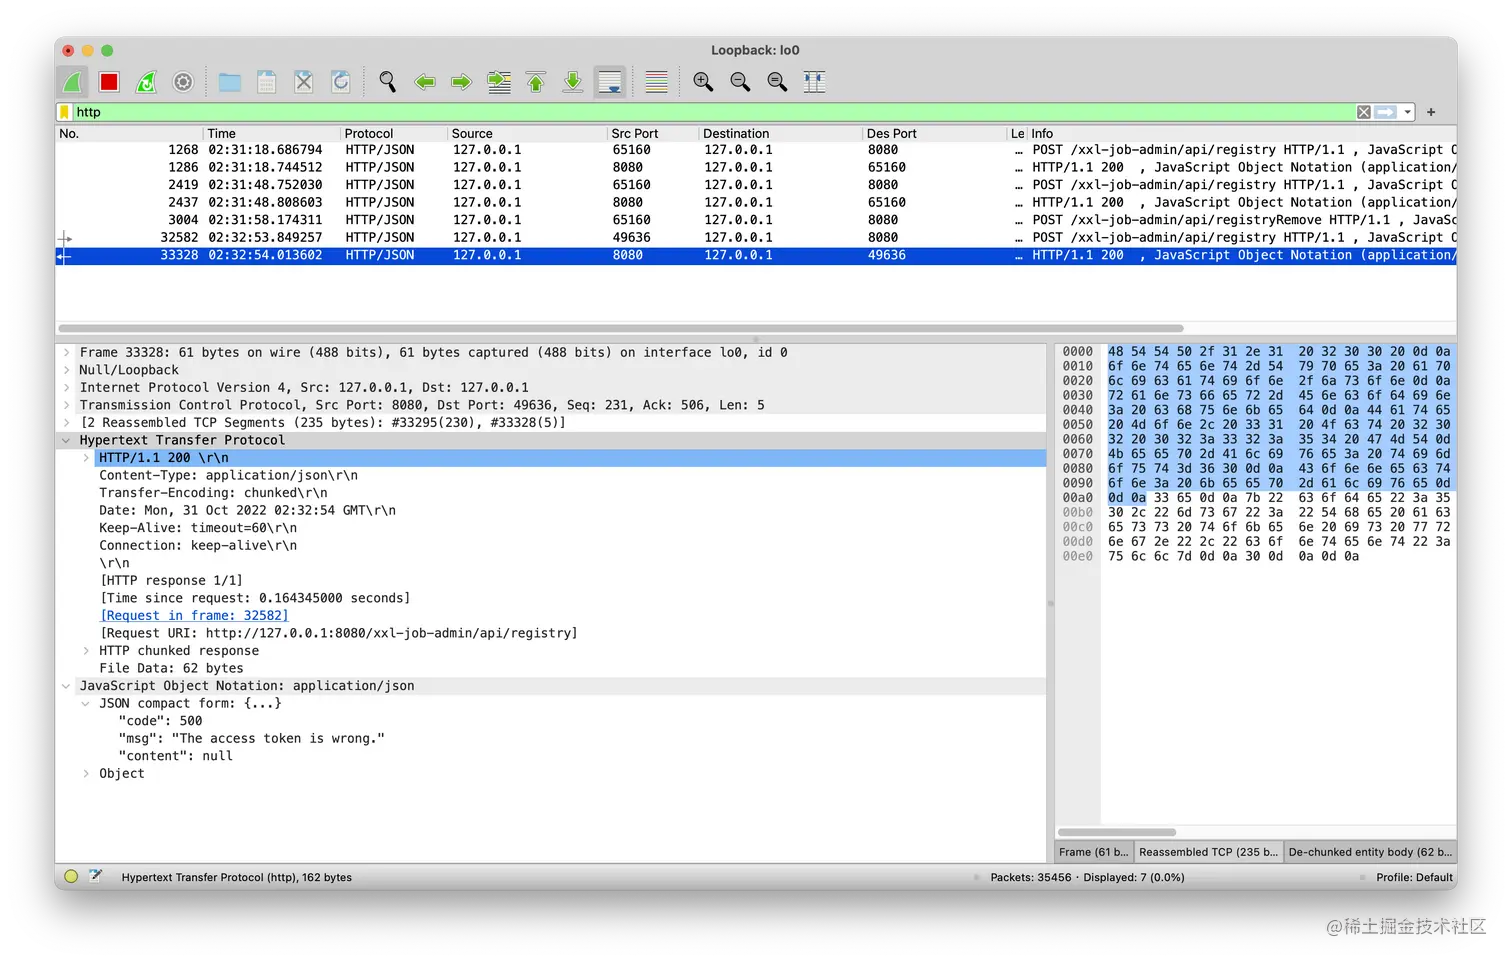The width and height of the screenshot is (1512, 962).
Task: Switch to De-chunked entity body tab
Action: coord(1370,852)
